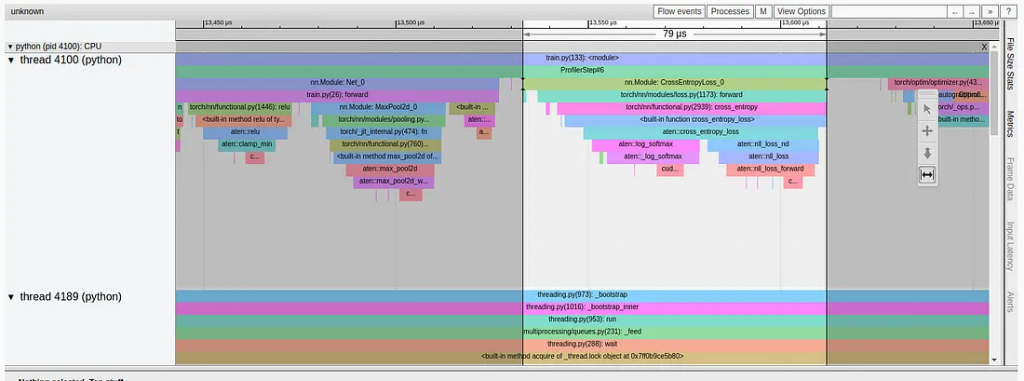Viewport: 1024px width, 381px height.
Task: Select the ProfilerStep#6 slice
Action: pyautogui.click(x=582, y=71)
